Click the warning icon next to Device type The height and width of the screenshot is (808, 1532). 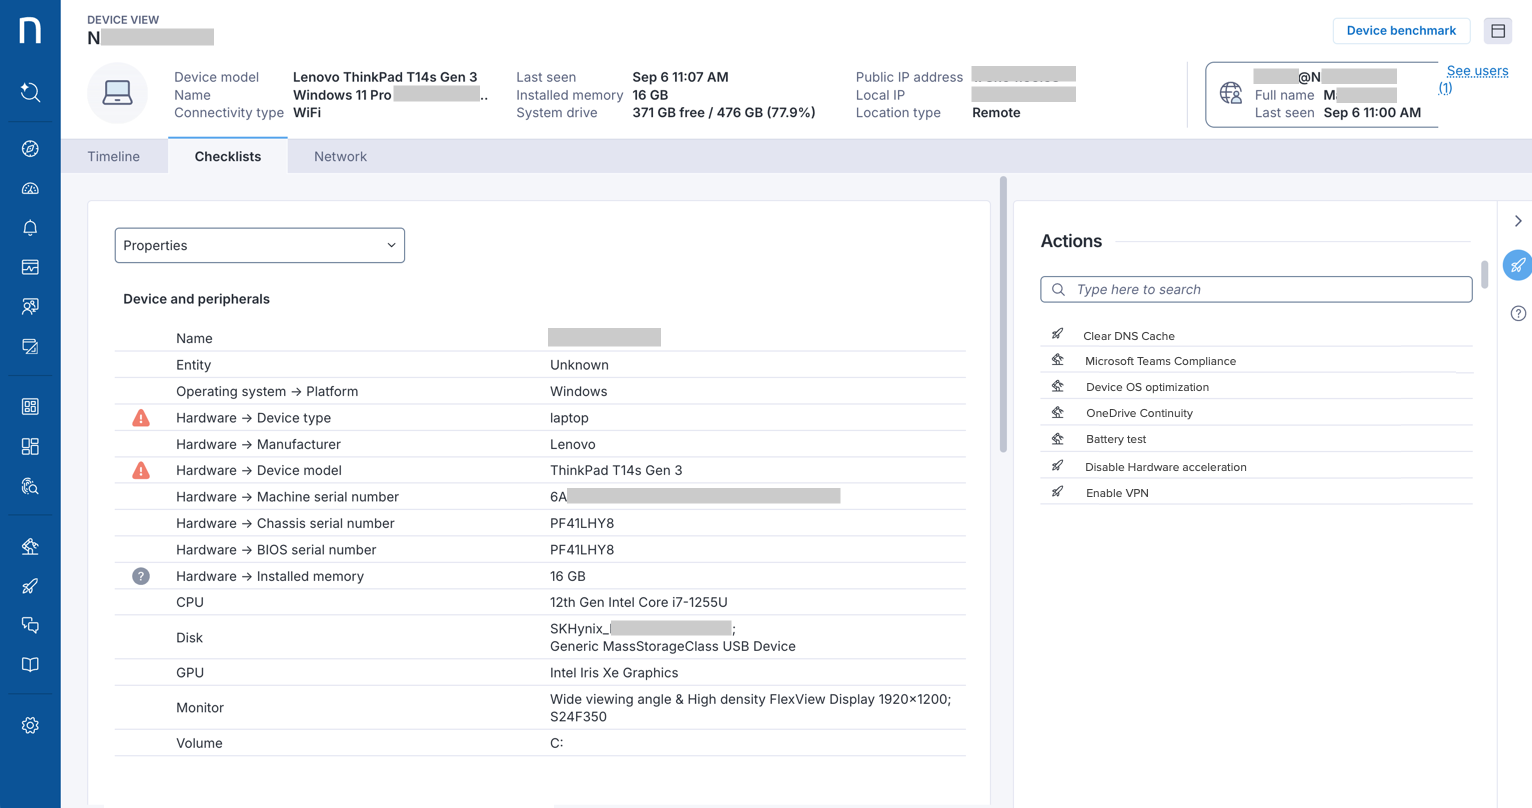point(140,417)
